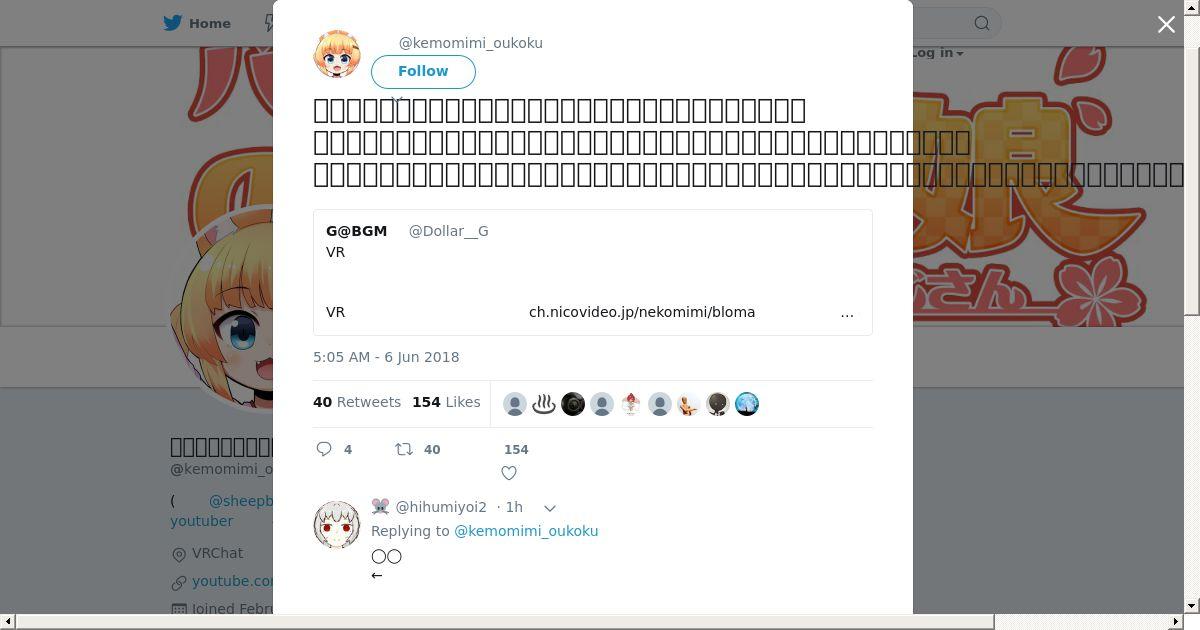Click the hihumiyoi2 reply avatar

pyautogui.click(x=337, y=524)
